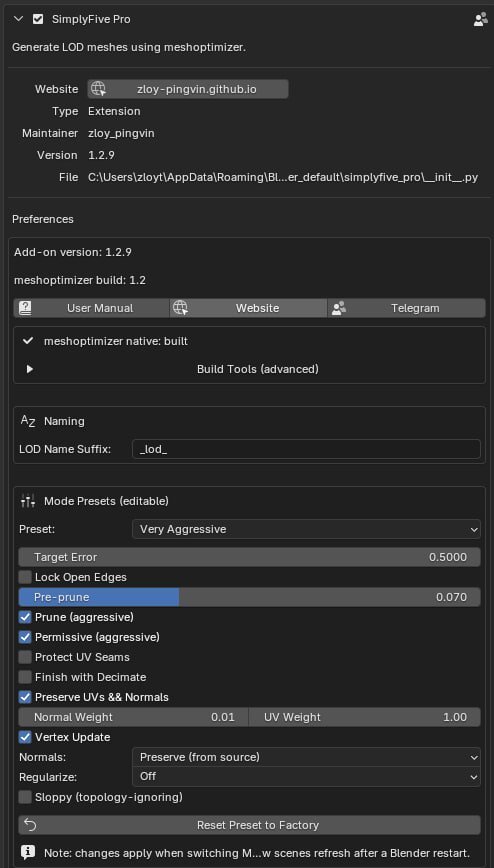Click the info icon beside the note
Screen dimensions: 494x868
[x=28, y=852]
